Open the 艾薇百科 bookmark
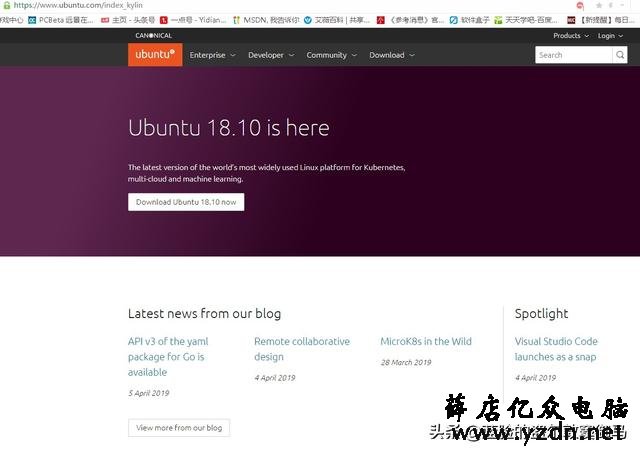640x453 pixels. click(337, 20)
